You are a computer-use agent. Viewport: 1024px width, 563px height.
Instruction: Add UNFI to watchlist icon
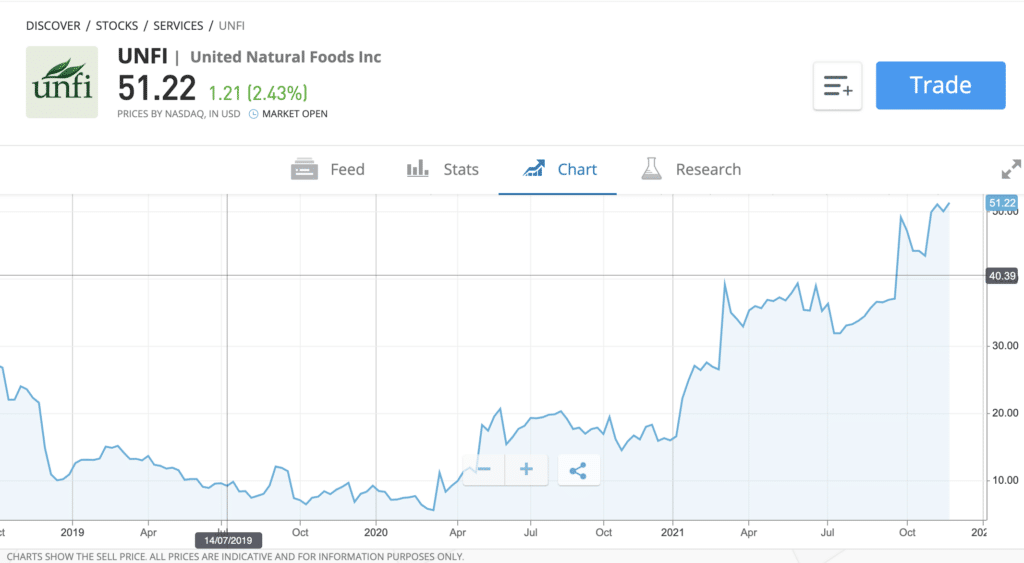coord(837,86)
